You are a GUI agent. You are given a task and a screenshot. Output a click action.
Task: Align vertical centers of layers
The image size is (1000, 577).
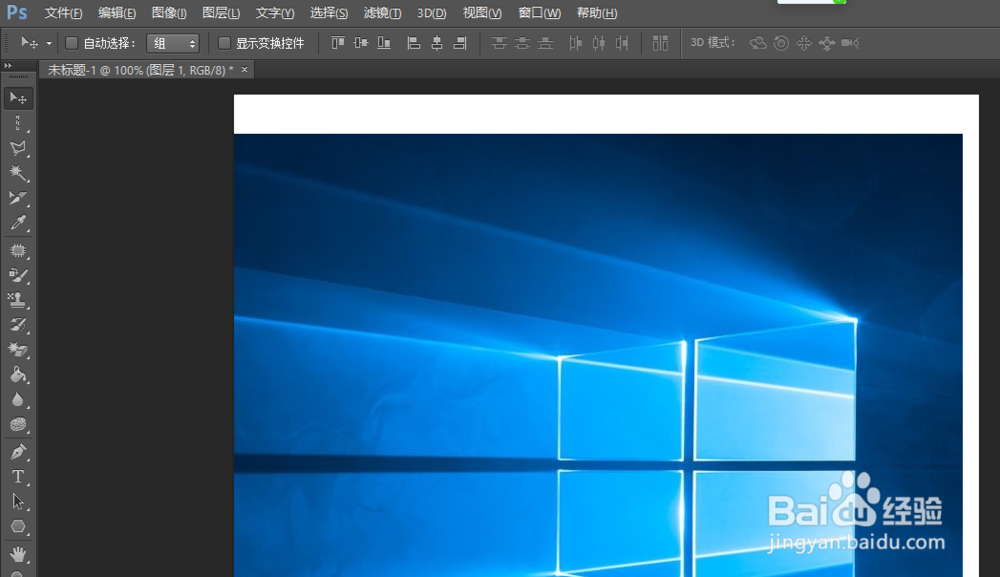(360, 43)
